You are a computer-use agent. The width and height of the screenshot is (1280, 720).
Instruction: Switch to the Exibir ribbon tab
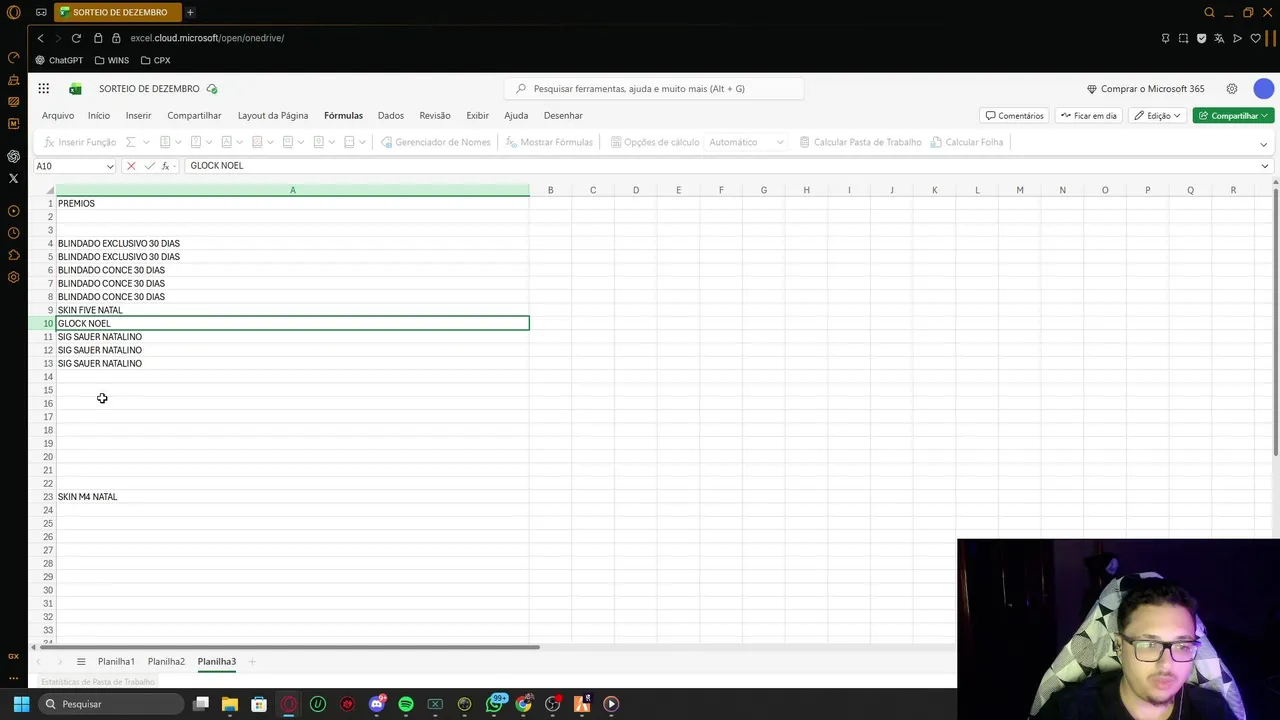(x=478, y=116)
